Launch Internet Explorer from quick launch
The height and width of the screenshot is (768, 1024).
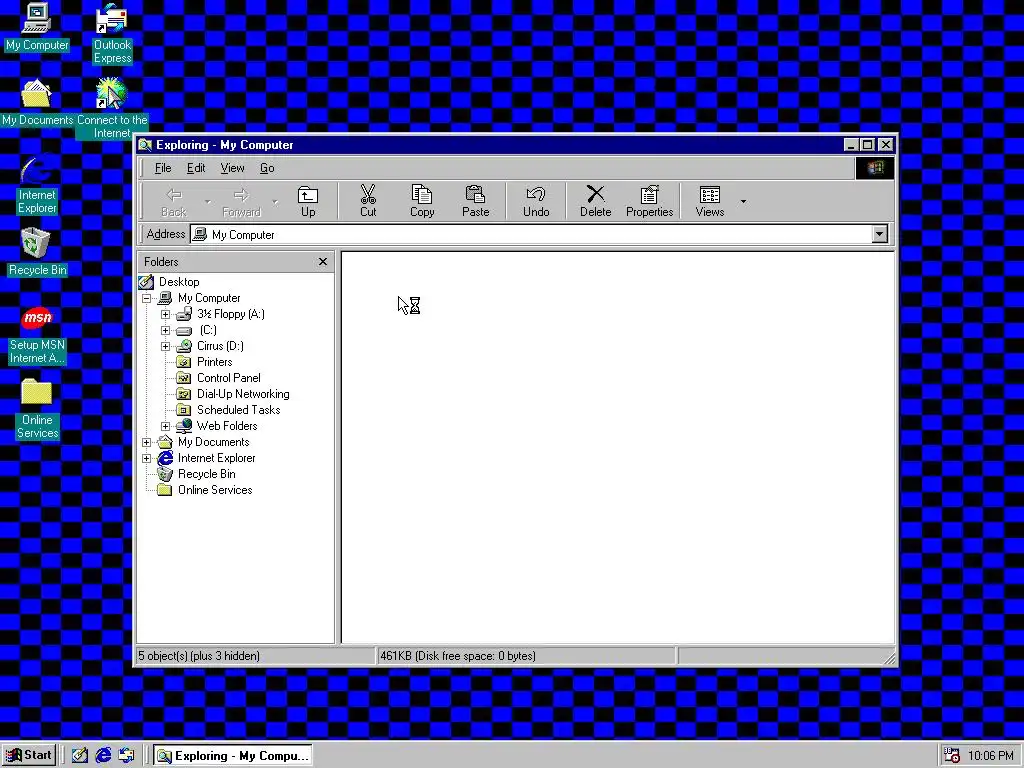tap(103, 756)
